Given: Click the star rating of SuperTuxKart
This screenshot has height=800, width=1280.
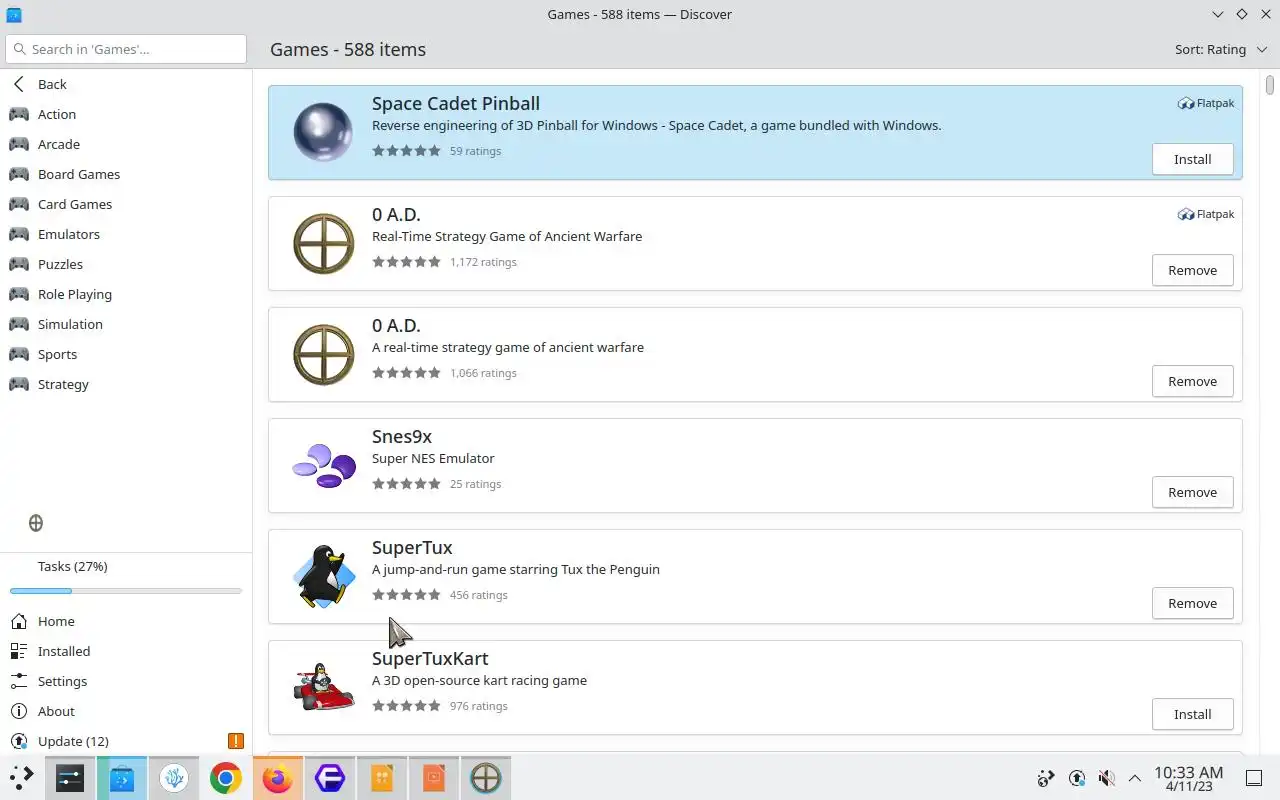Looking at the screenshot, I should (406, 706).
